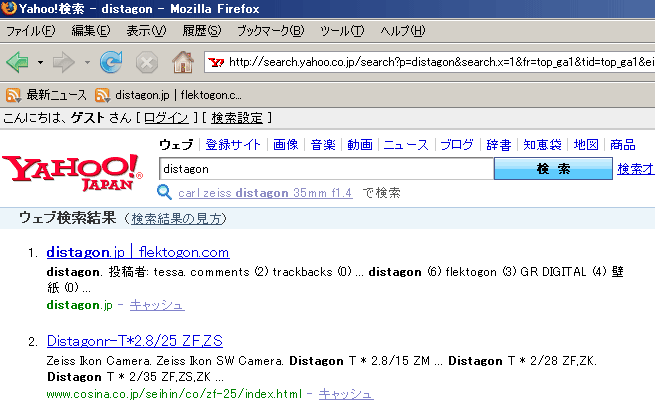The image size is (655, 413).
Task: Open distagon.jp | flektogon.c... feed bookmark
Action: click(x=168, y=95)
